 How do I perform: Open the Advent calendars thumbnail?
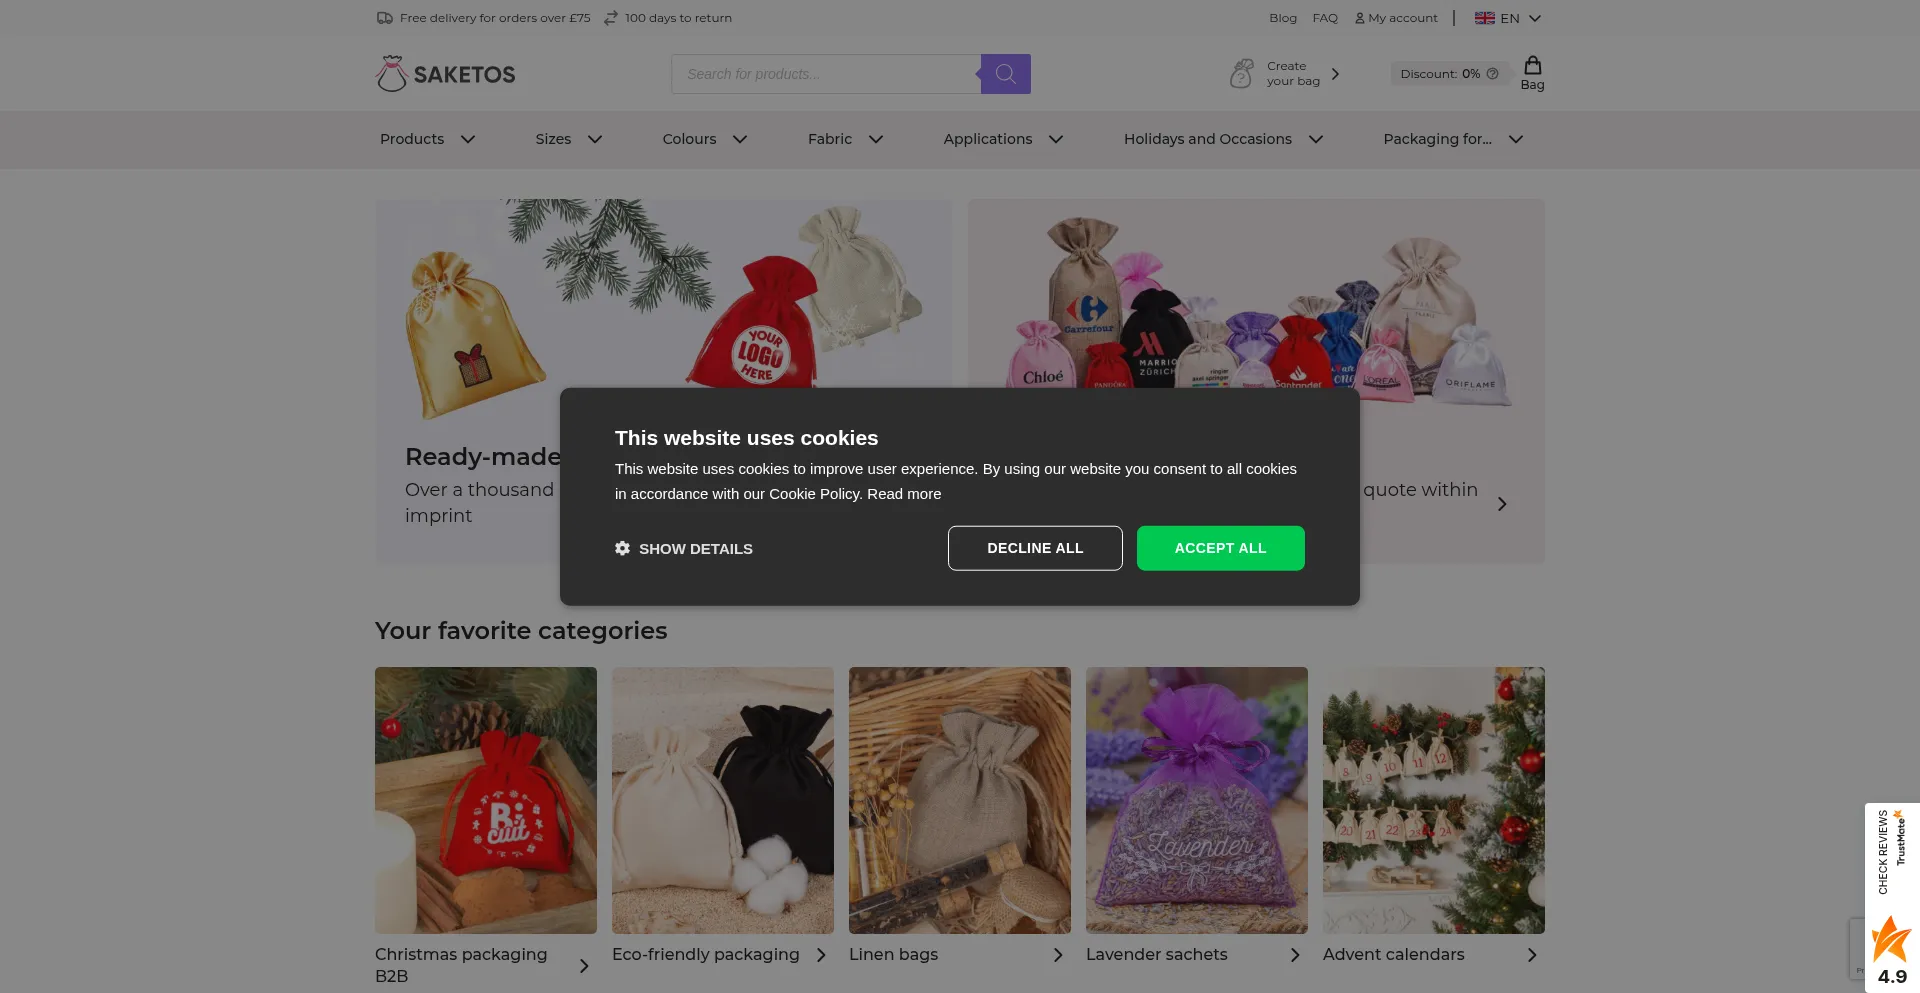pyautogui.click(x=1434, y=800)
